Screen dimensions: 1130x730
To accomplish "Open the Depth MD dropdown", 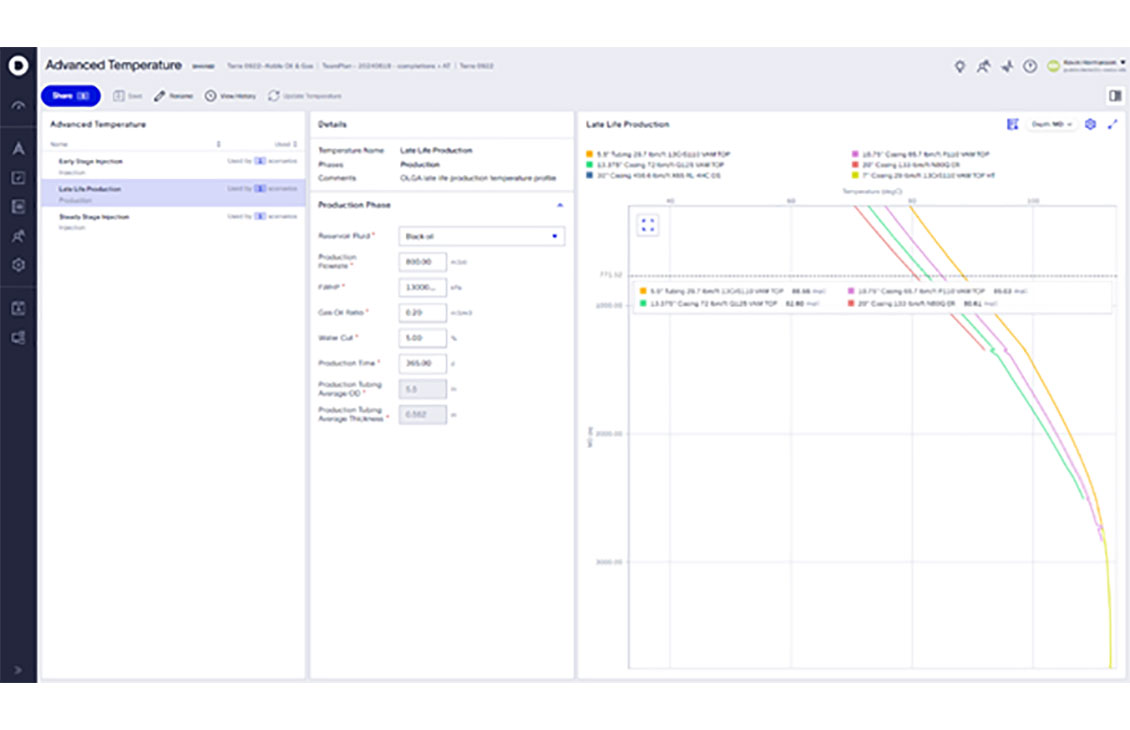I will pyautogui.click(x=1052, y=124).
